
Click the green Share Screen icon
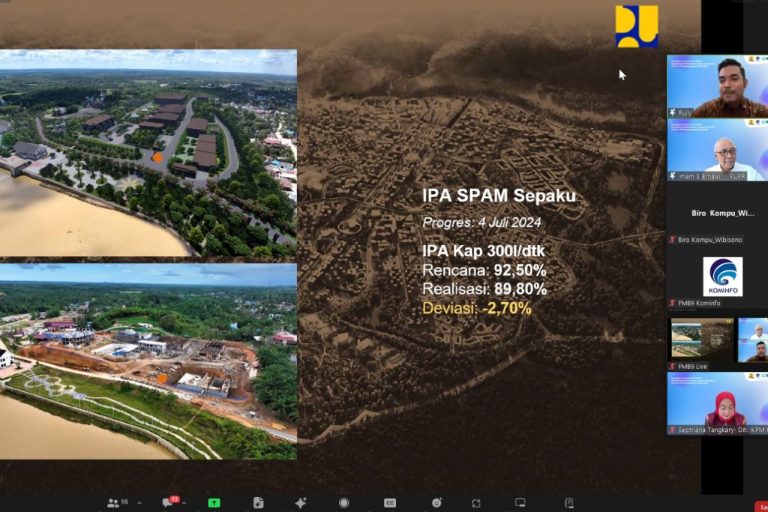click(214, 502)
